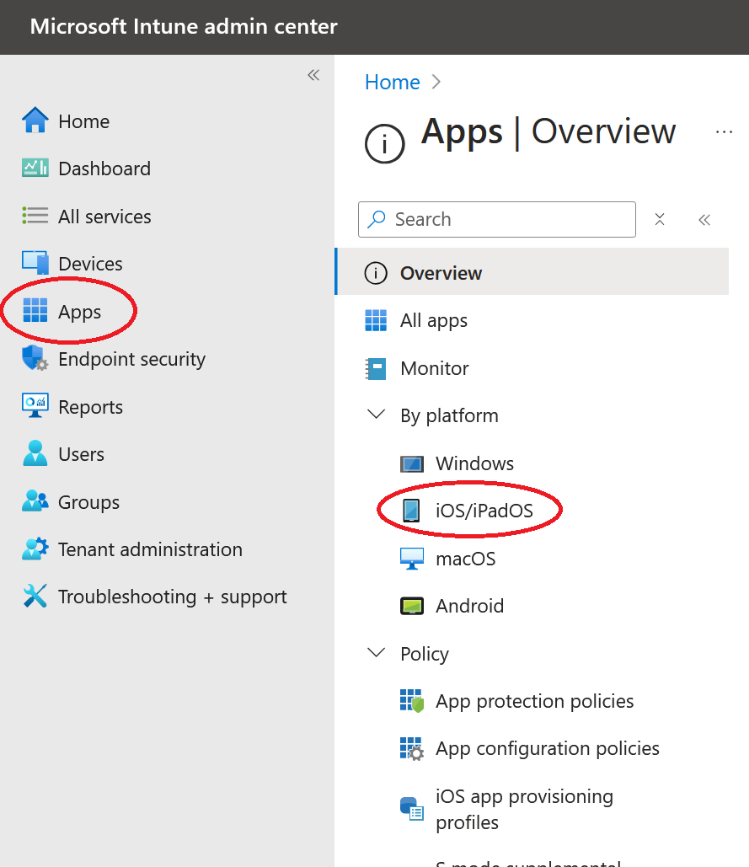749x867 pixels.
Task: Open the ellipsis more options menu
Action: tap(724, 132)
